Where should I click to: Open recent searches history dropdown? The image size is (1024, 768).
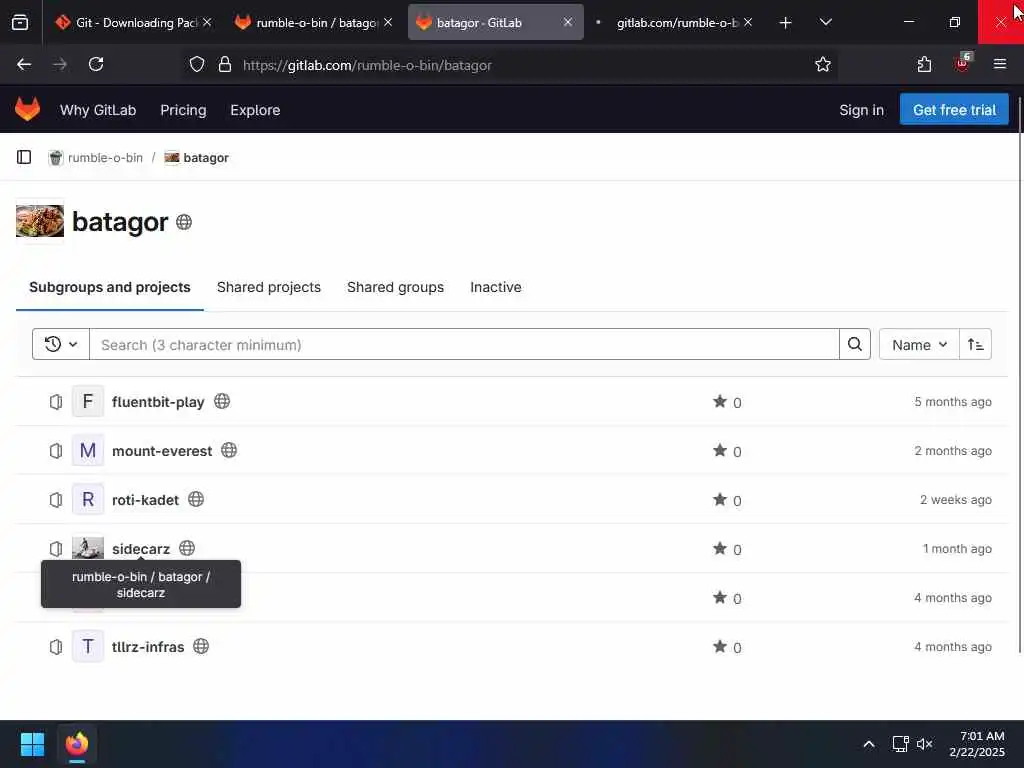coord(61,344)
